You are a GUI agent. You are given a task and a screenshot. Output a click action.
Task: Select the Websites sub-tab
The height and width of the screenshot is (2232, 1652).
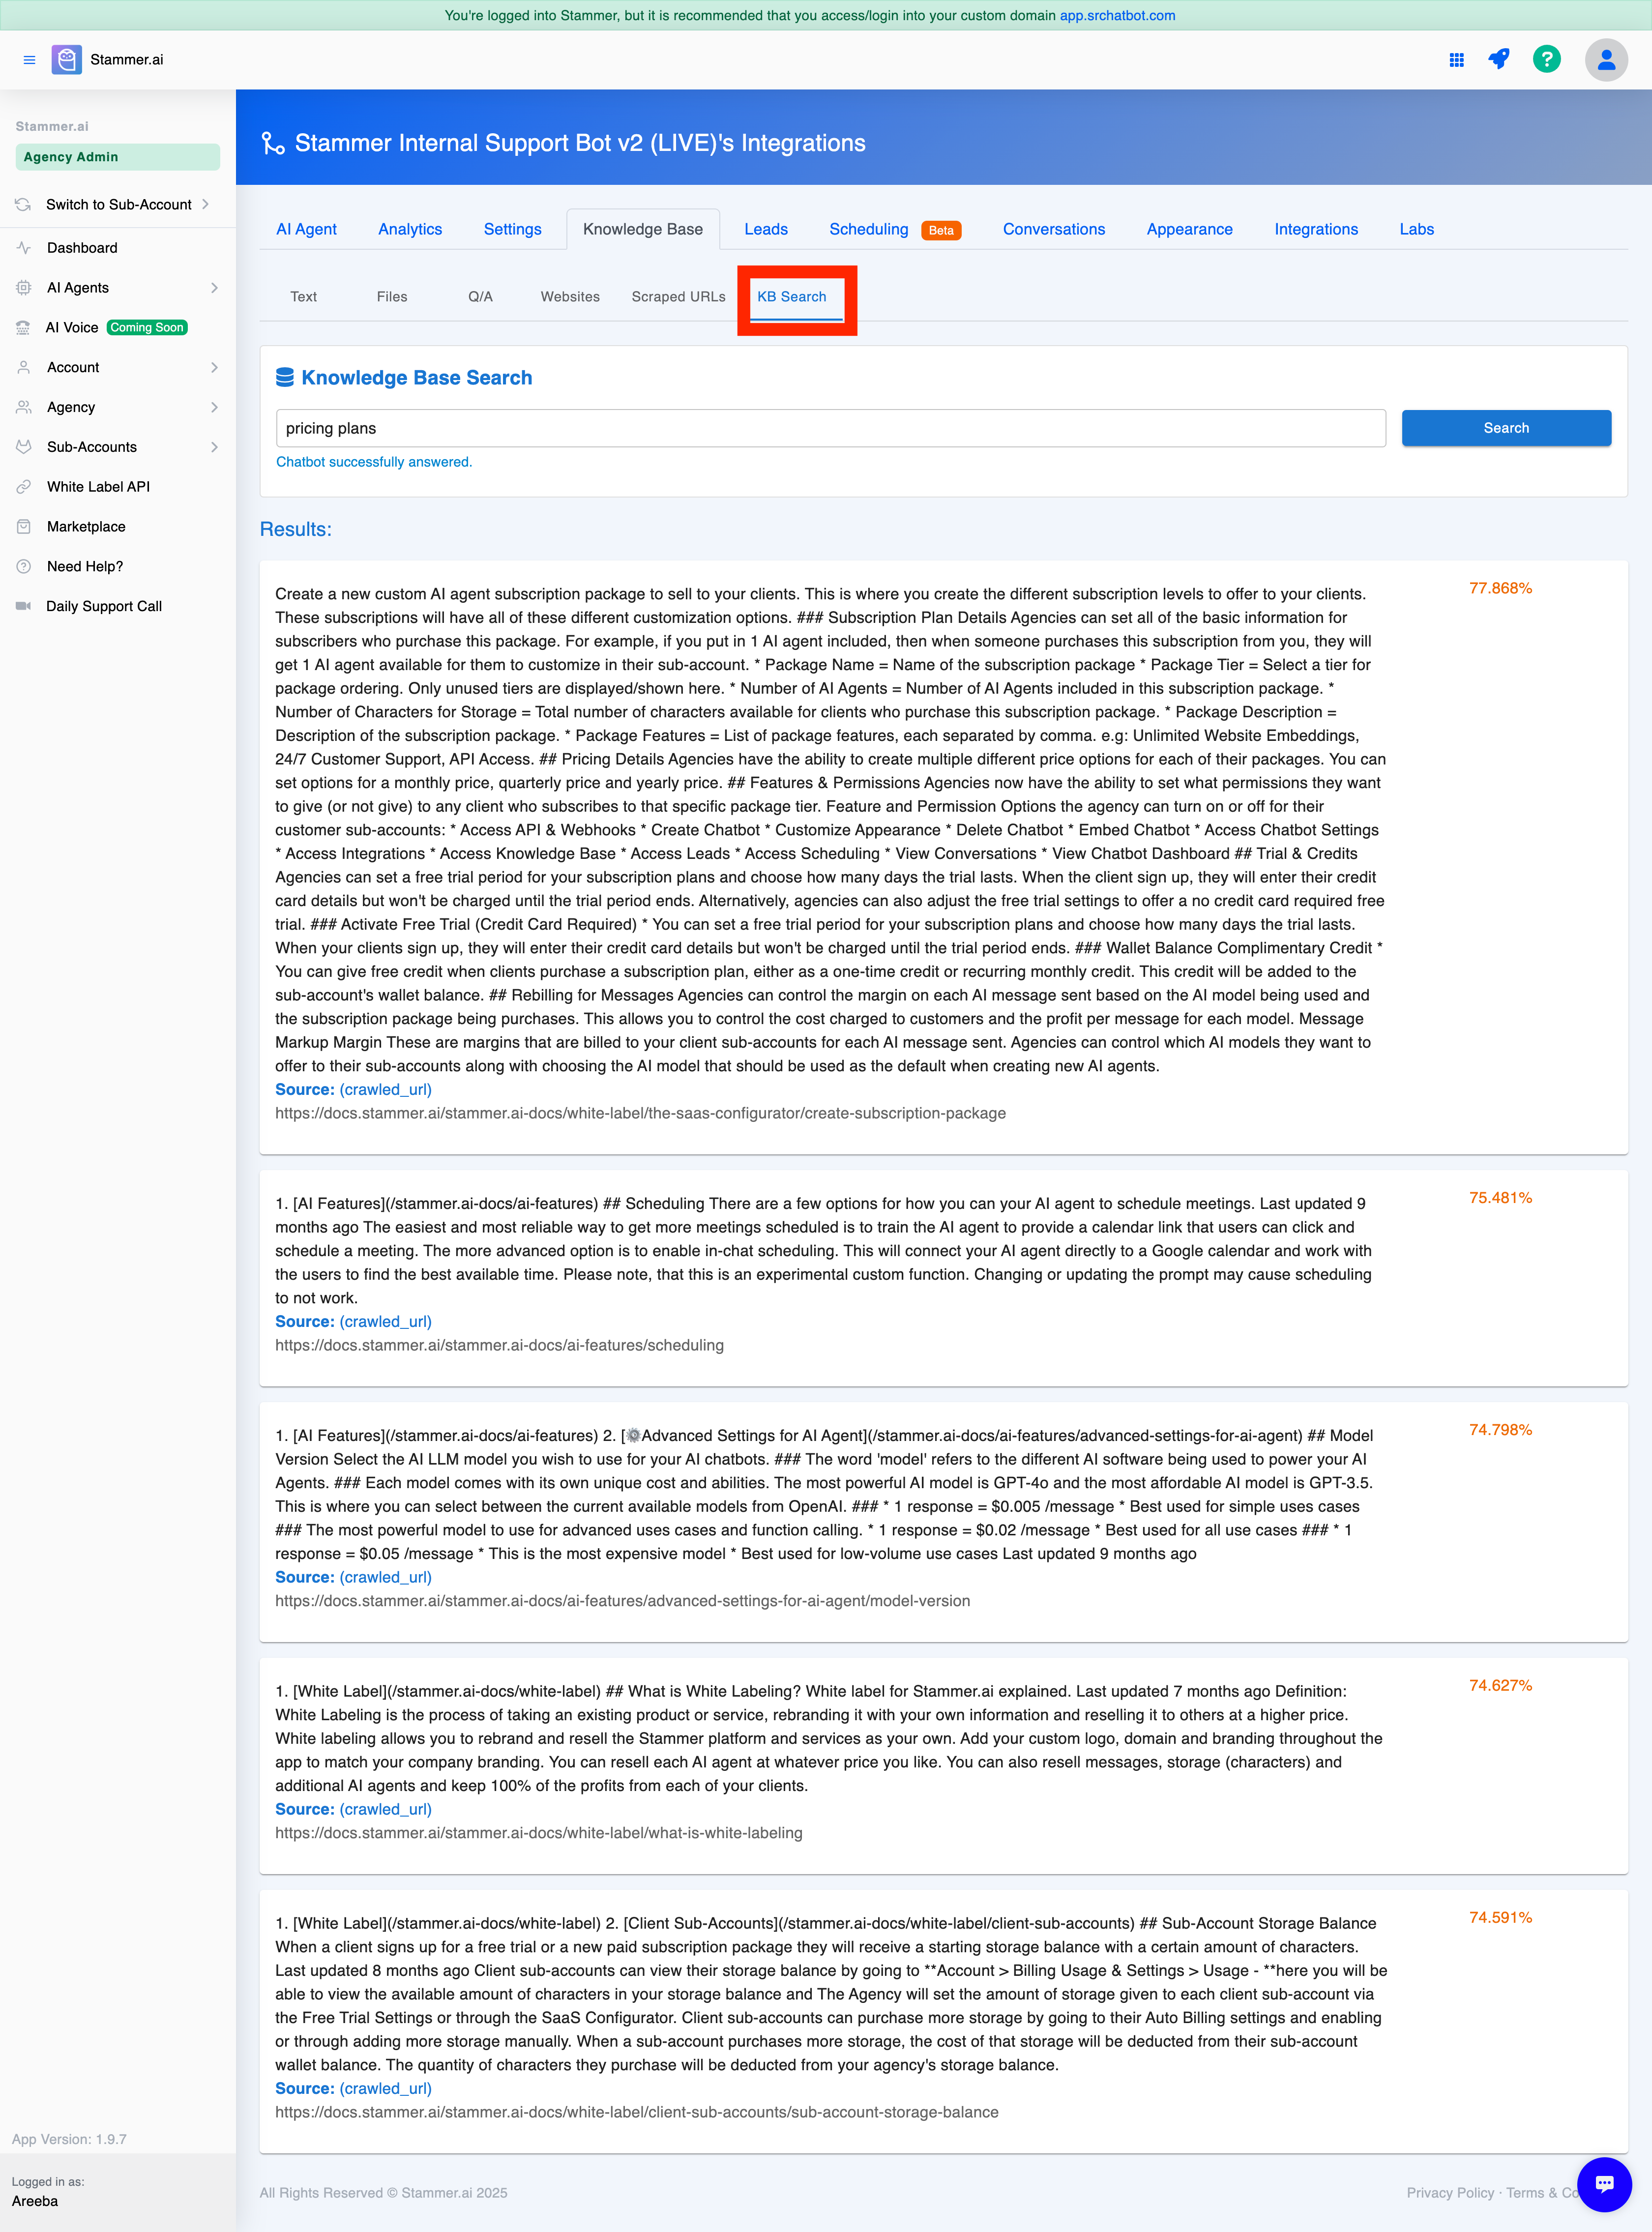pos(570,297)
